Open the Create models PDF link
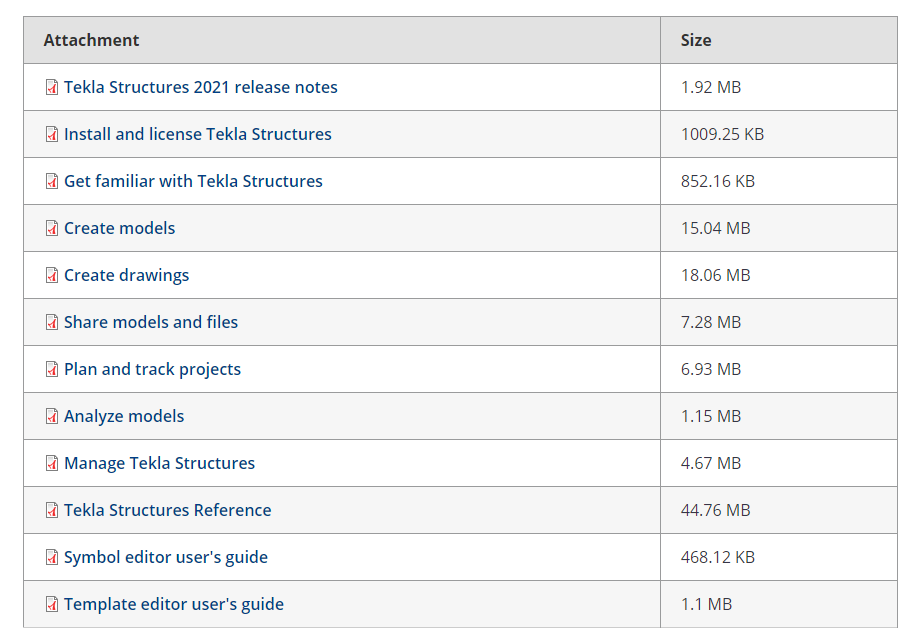 click(119, 228)
